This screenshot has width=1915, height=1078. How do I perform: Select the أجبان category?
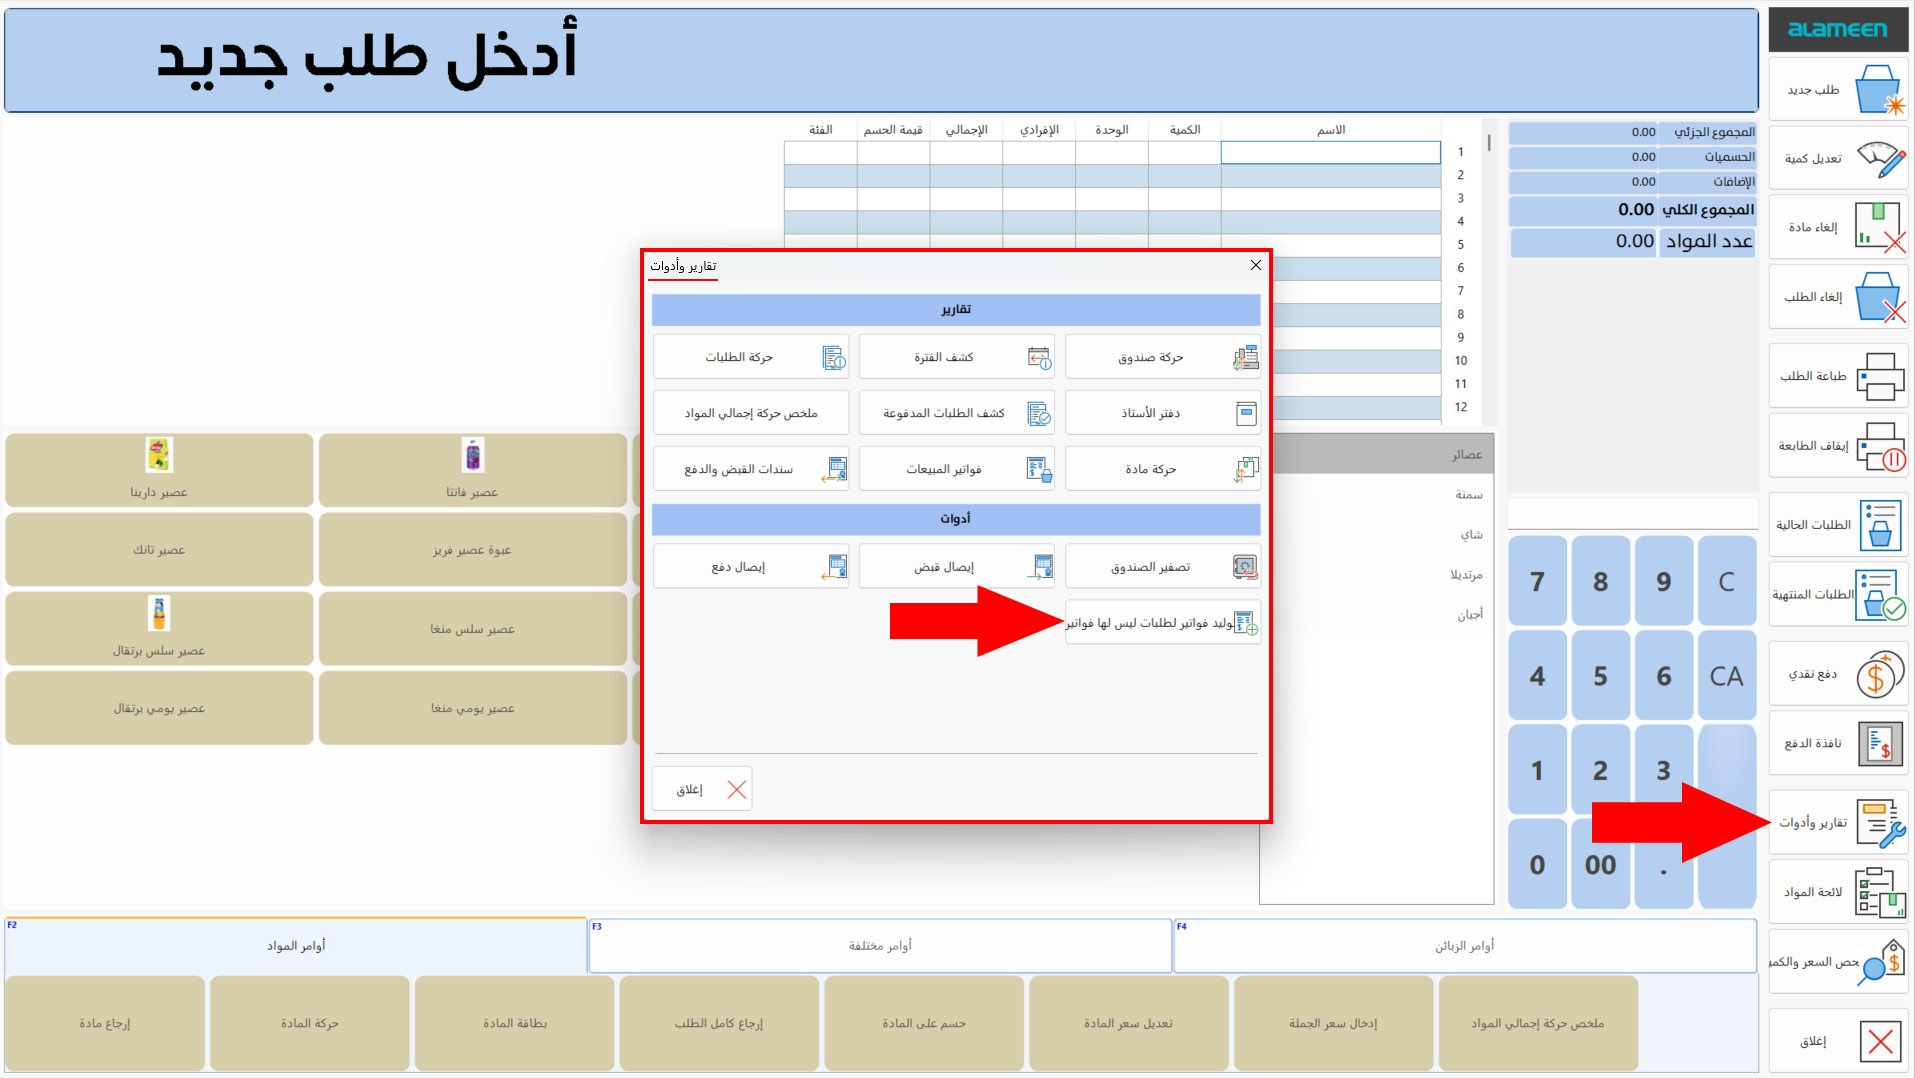1377,614
